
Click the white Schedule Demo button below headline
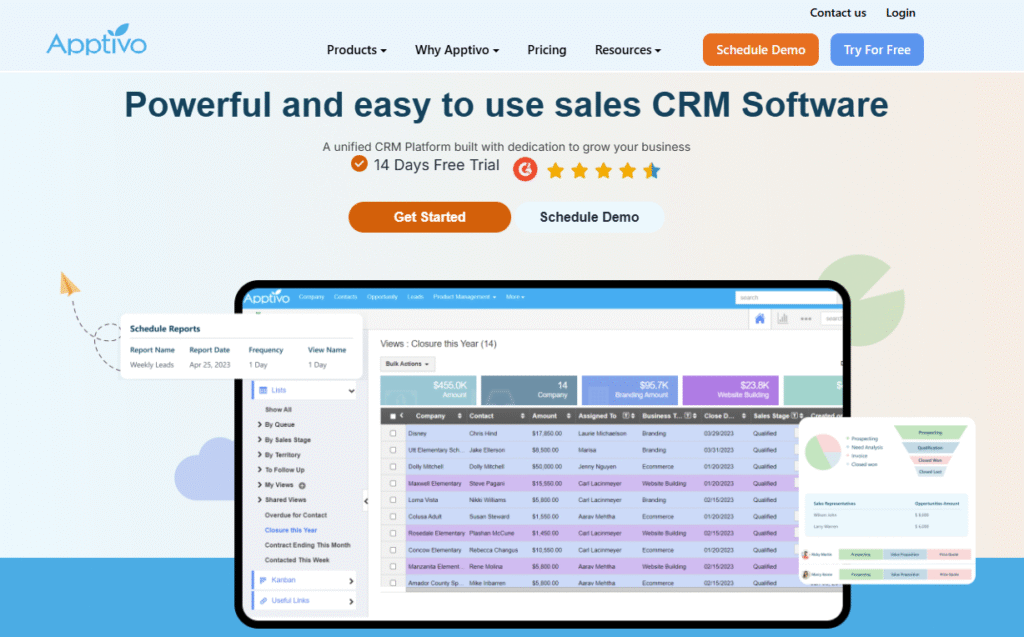589,217
